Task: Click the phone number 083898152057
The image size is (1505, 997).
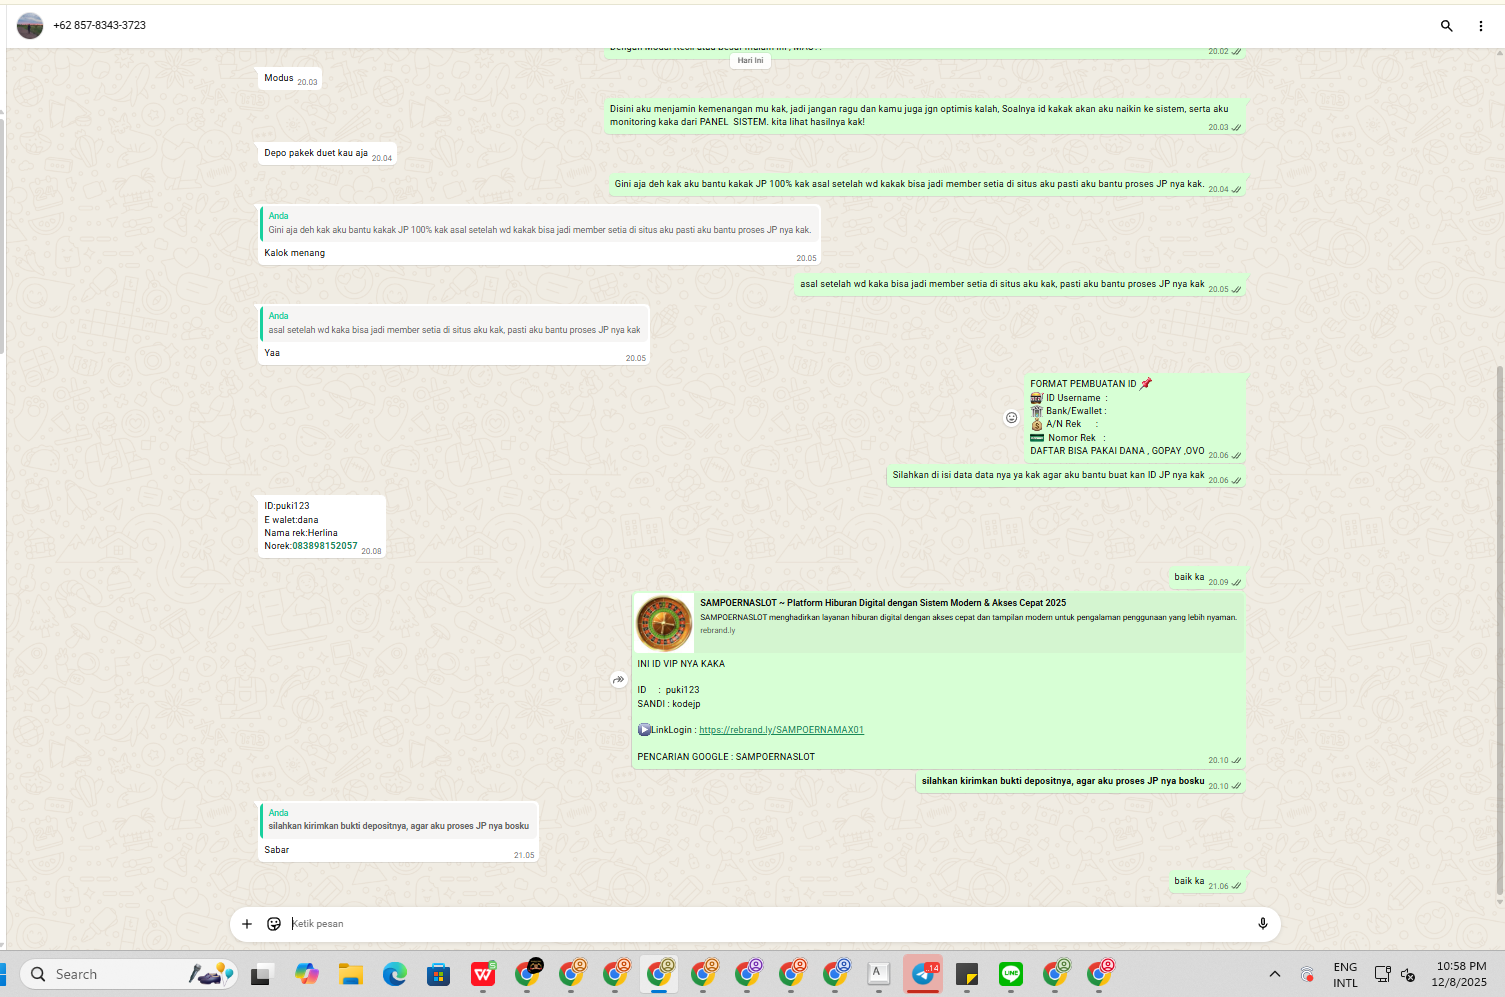Action: (x=325, y=546)
